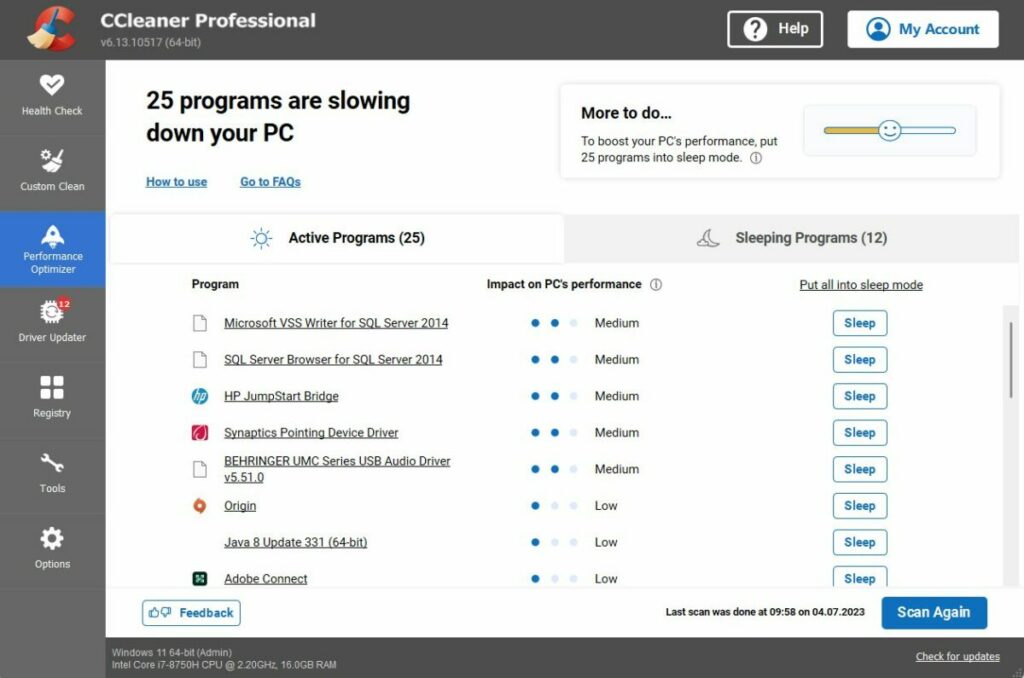Viewport: 1024px width, 678px height.
Task: Open the Driver Updater section
Action: point(52,323)
